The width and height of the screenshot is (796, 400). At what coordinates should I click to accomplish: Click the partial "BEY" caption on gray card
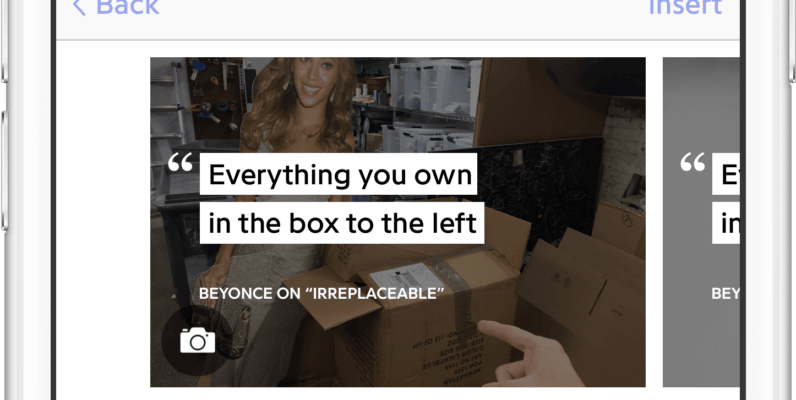tap(725, 293)
